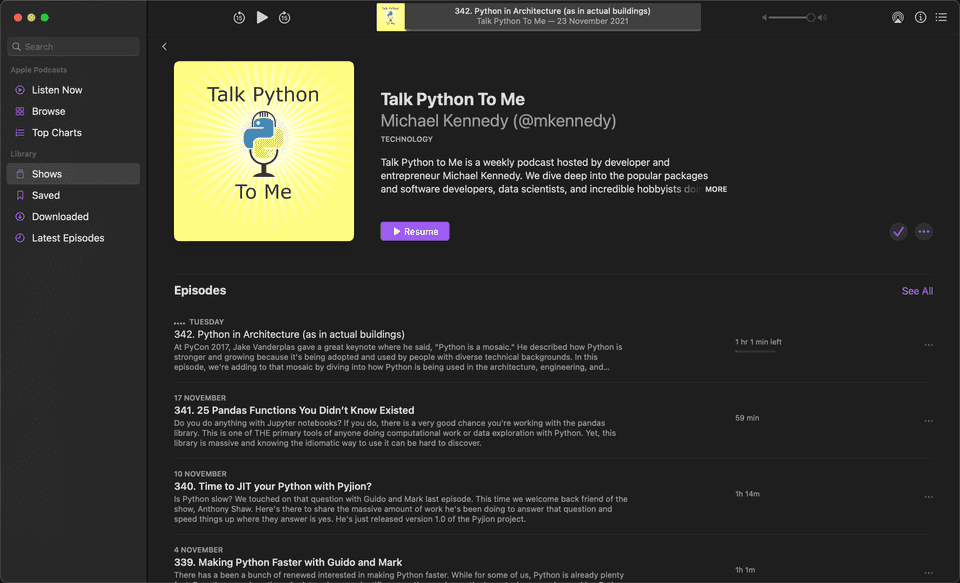Click the 'TUESDAY' date label
The image size is (960, 583).
coord(206,322)
